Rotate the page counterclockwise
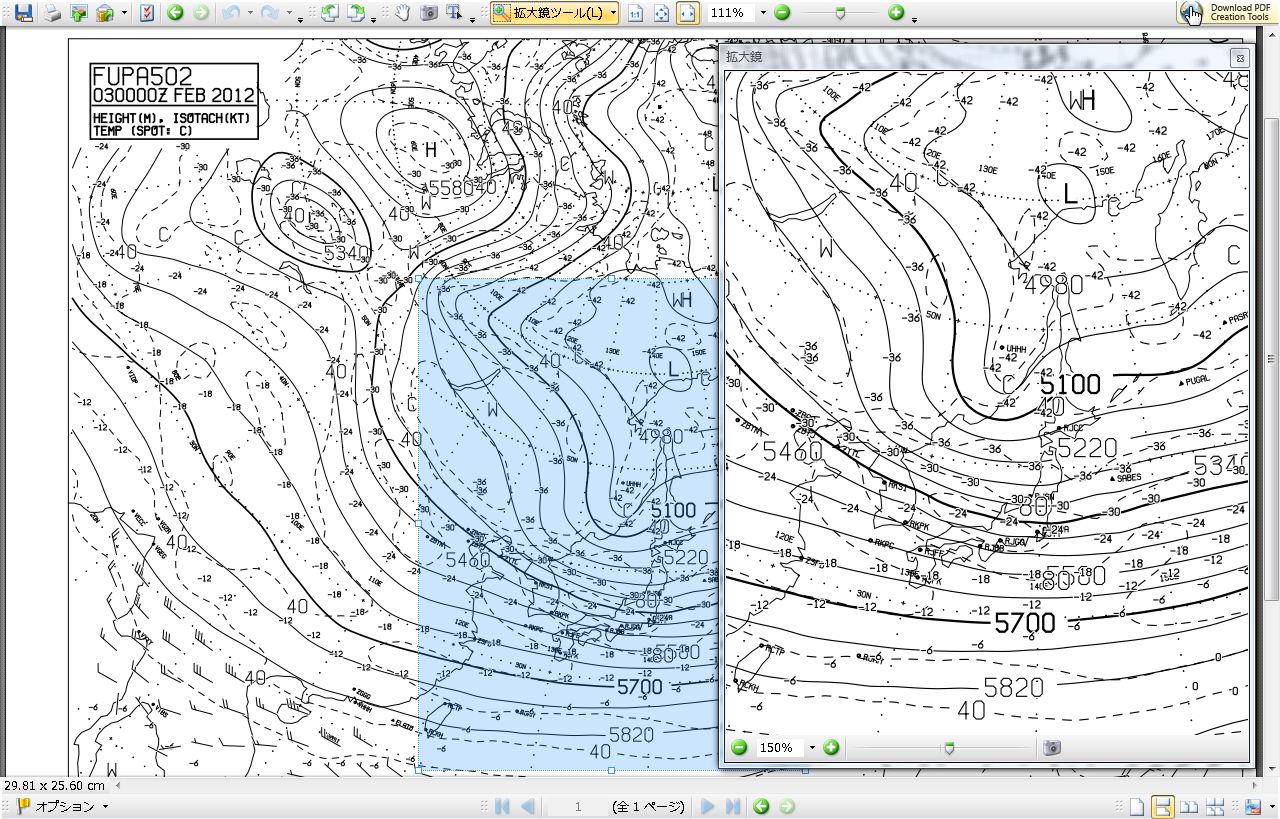 pos(329,13)
